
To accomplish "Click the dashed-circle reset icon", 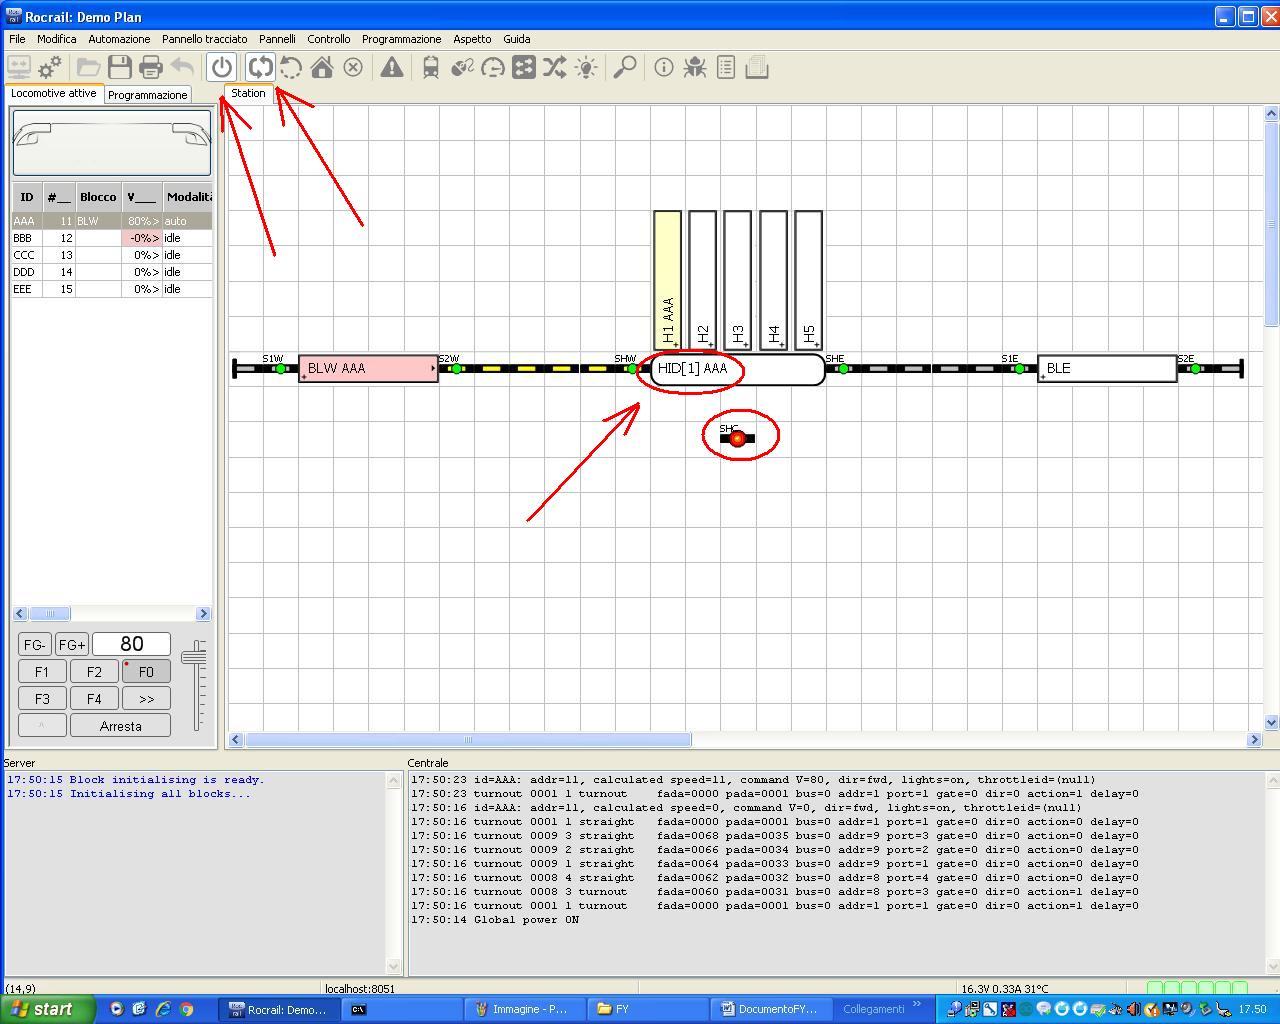I will tap(291, 68).
